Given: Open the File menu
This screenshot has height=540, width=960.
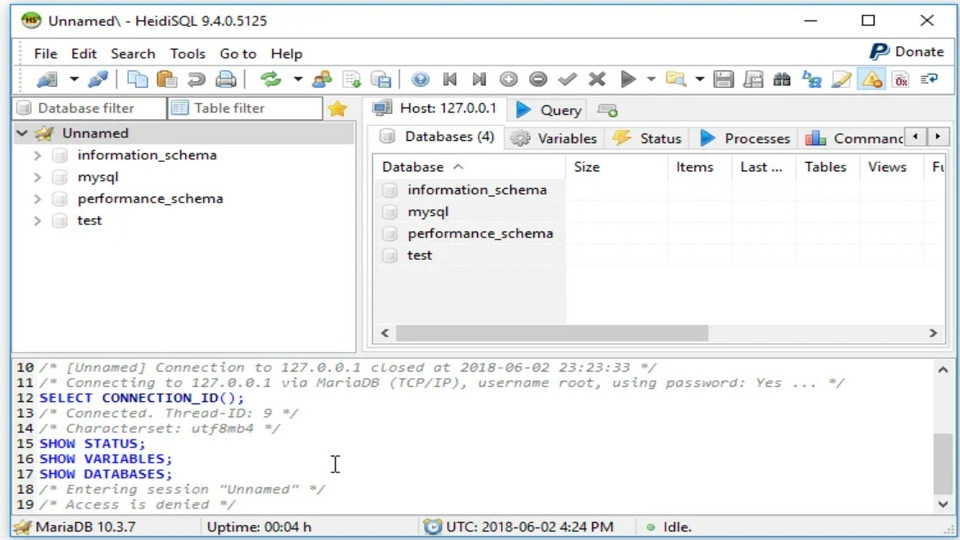Looking at the screenshot, I should pyautogui.click(x=45, y=54).
